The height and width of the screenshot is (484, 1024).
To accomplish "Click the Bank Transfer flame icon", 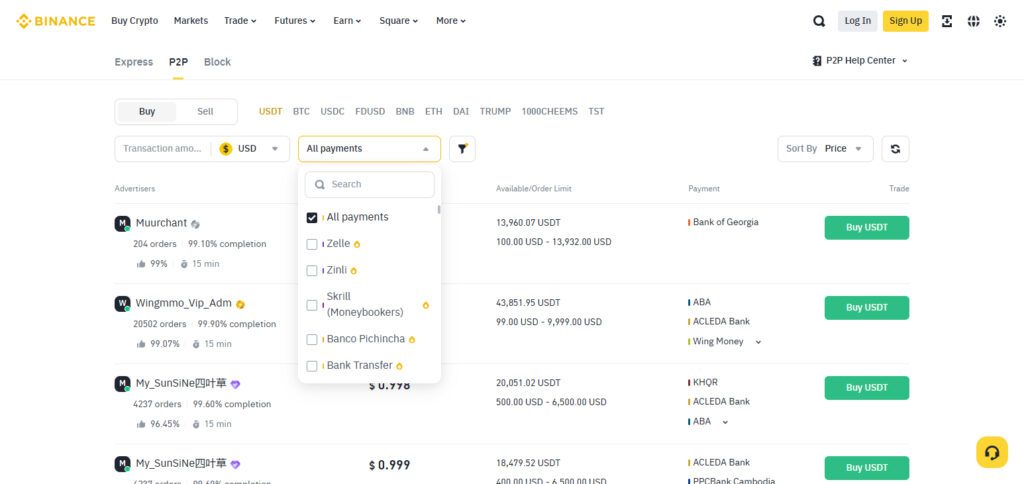I will point(399,366).
